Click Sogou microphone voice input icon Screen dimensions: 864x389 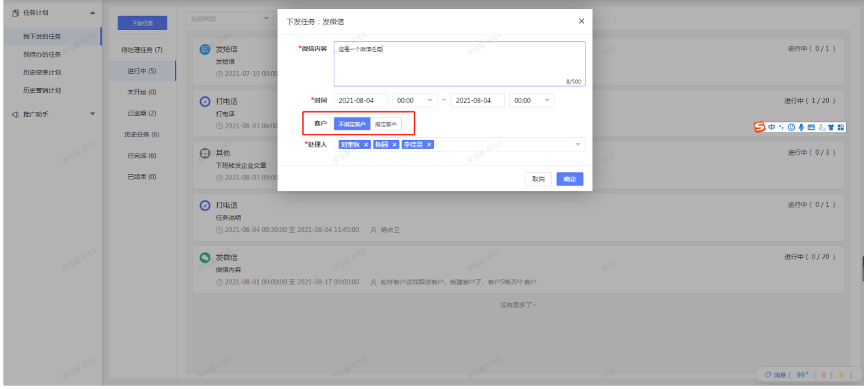pos(801,127)
